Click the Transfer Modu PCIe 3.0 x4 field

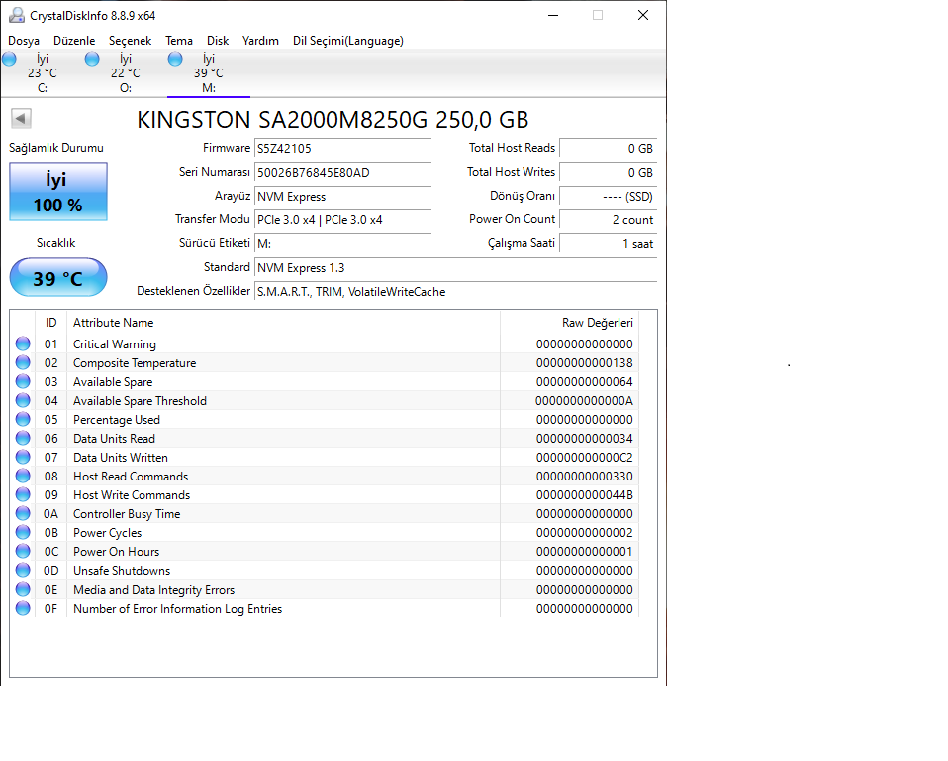pyautogui.click(x=342, y=220)
